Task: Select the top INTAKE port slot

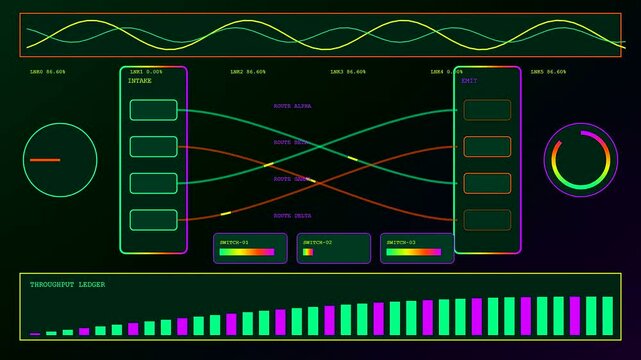Action: point(154,110)
